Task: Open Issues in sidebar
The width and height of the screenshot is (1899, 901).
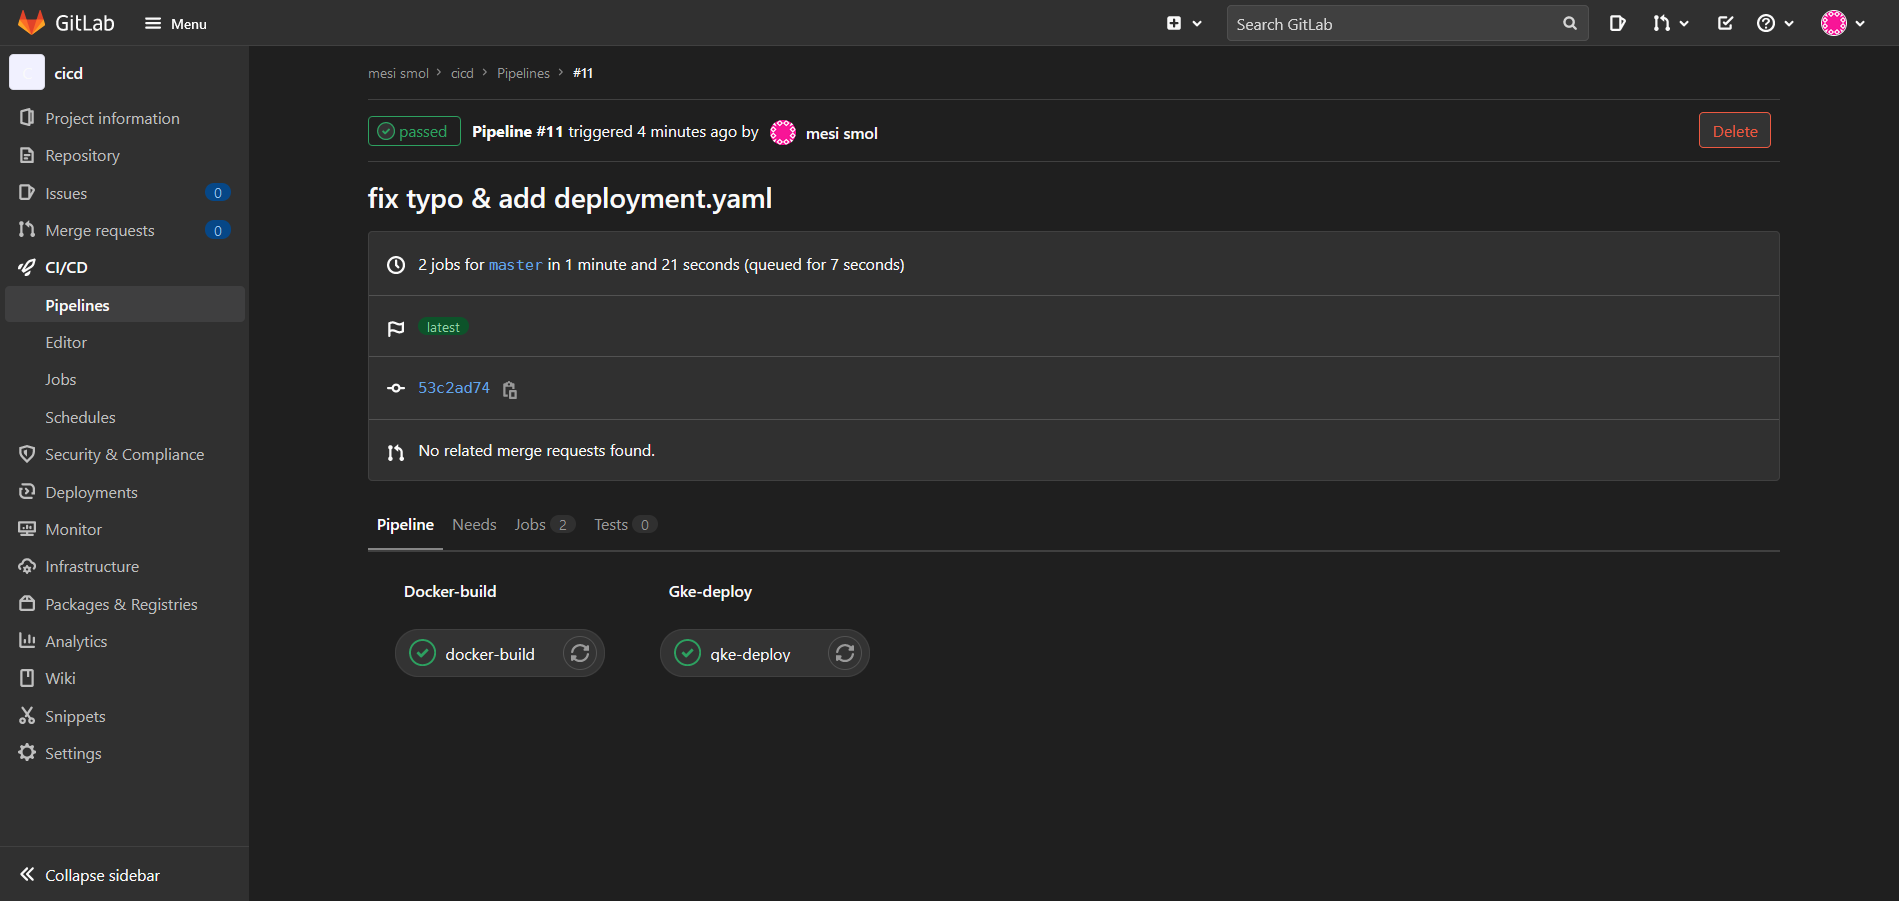Action: 125,193
